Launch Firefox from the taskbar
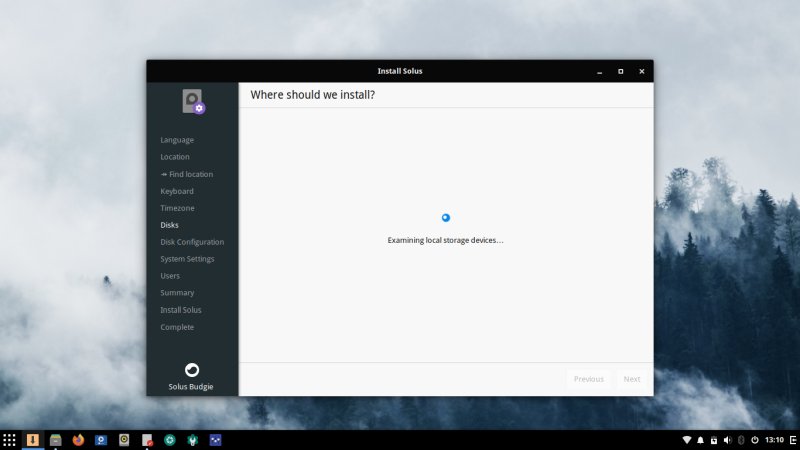 click(x=78, y=440)
